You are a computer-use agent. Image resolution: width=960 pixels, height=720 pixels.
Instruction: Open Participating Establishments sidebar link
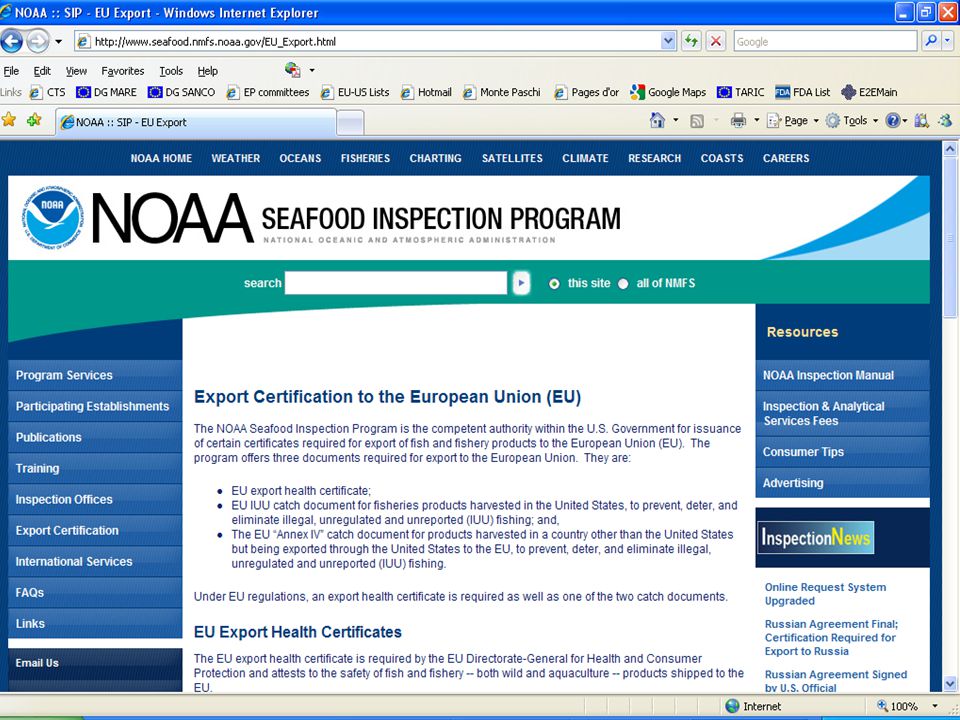[95, 406]
